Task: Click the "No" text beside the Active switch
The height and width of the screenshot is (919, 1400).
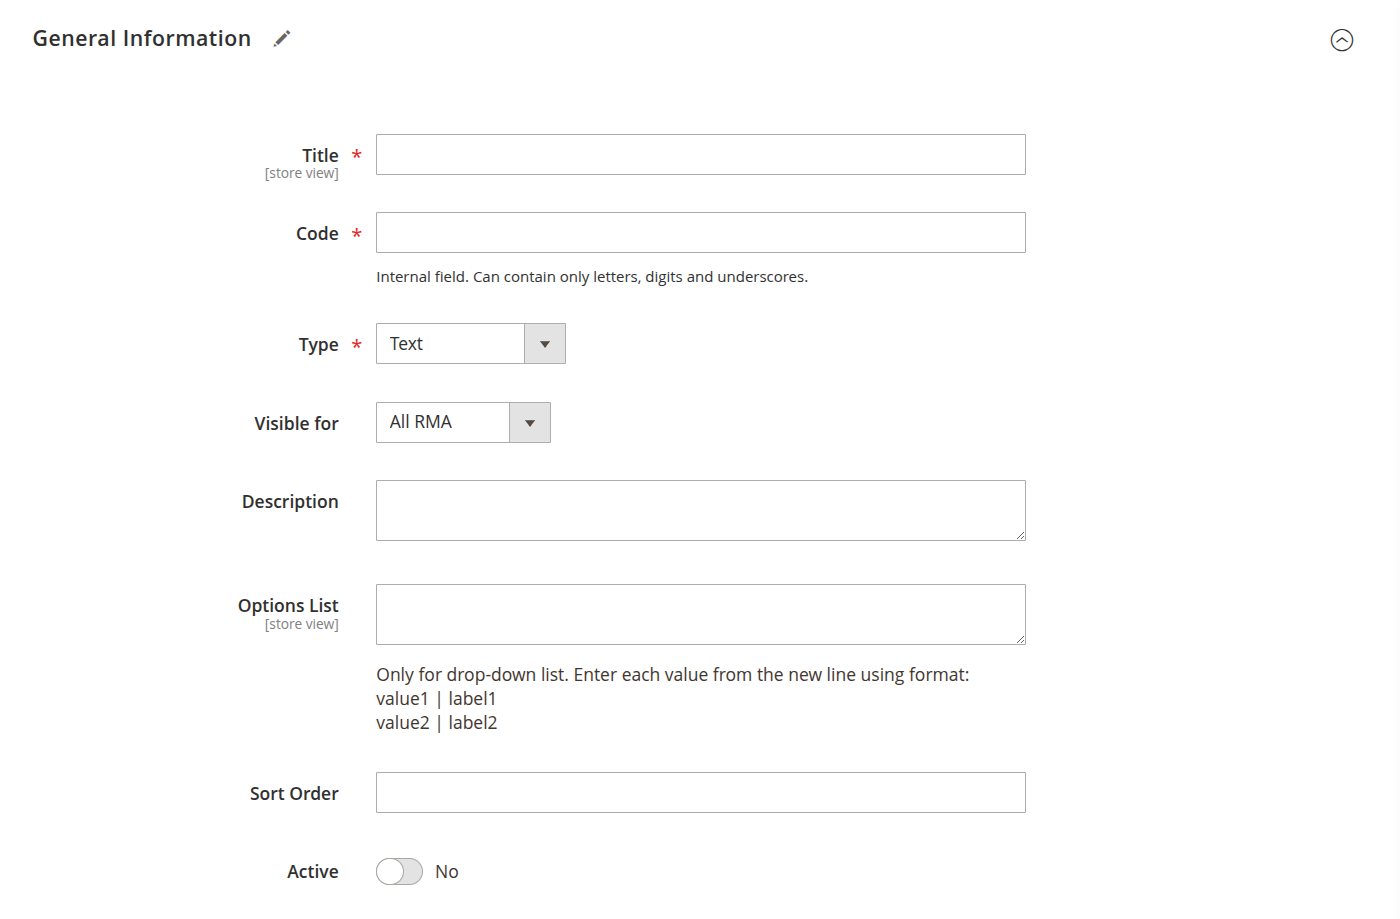Action: (x=447, y=872)
